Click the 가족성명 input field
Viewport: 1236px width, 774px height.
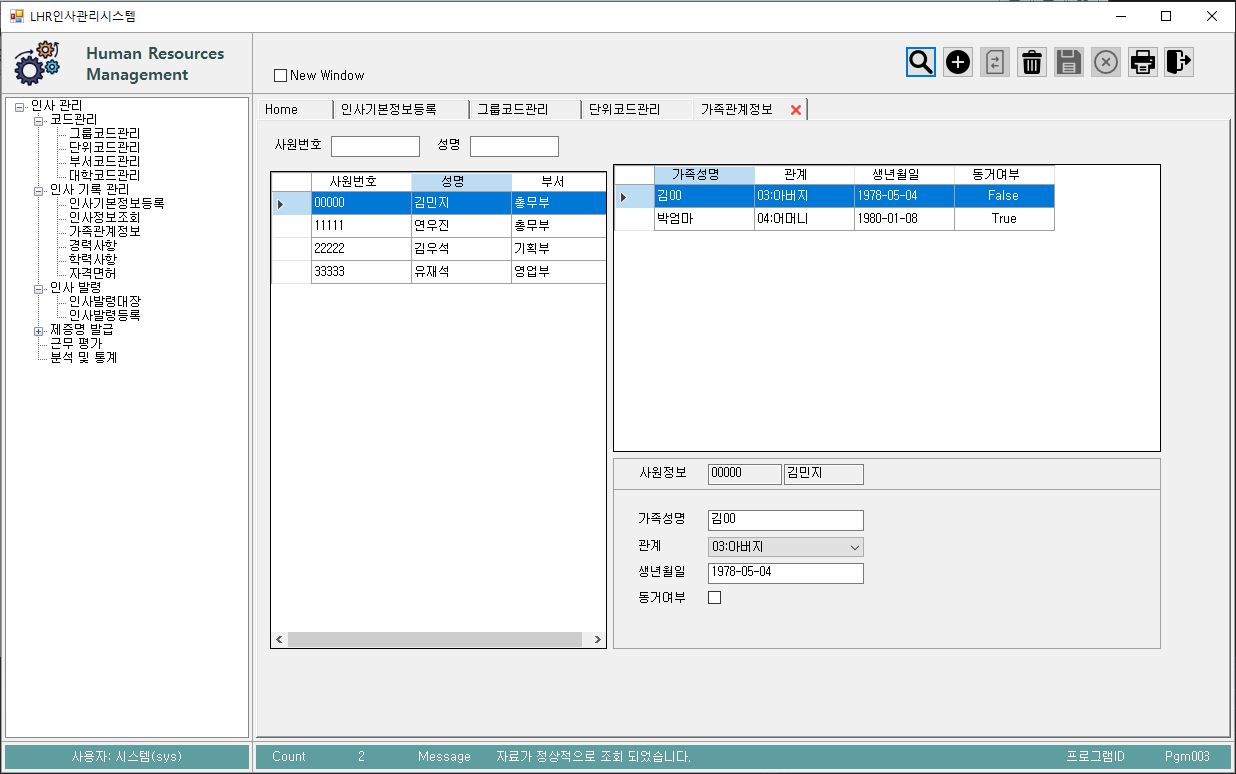785,520
